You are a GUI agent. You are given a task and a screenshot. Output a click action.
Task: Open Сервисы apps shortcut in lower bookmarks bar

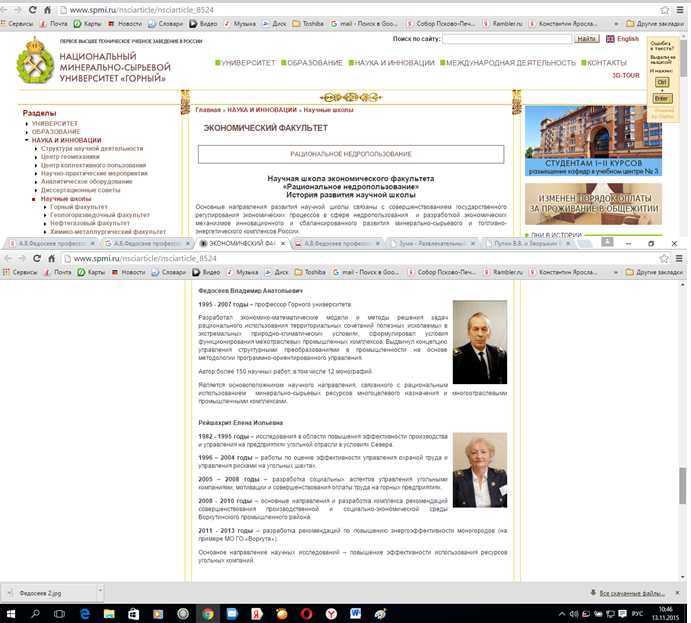tap(20, 272)
